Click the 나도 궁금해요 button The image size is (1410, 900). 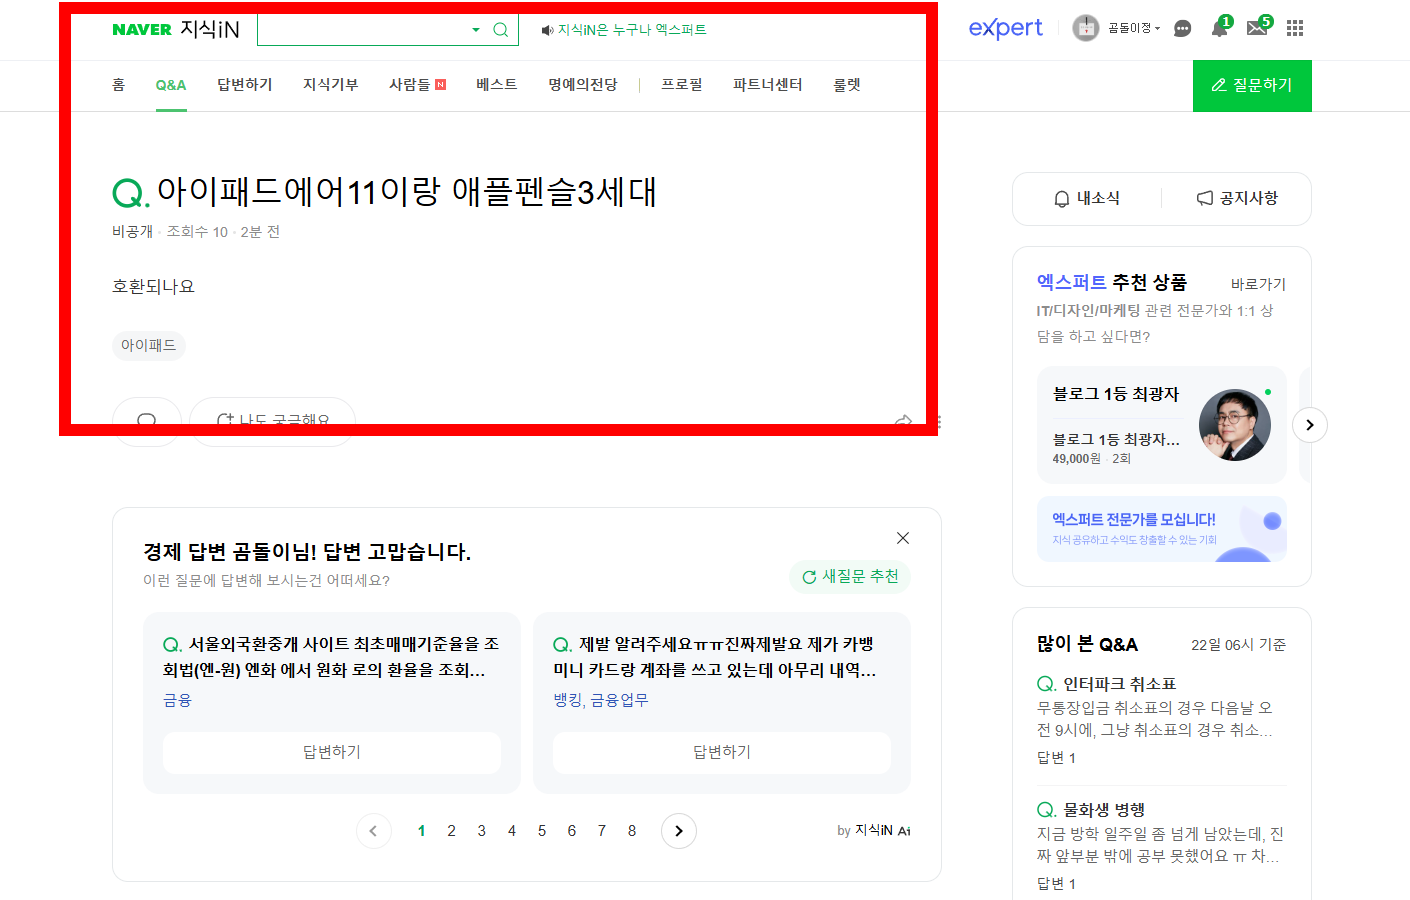point(272,421)
